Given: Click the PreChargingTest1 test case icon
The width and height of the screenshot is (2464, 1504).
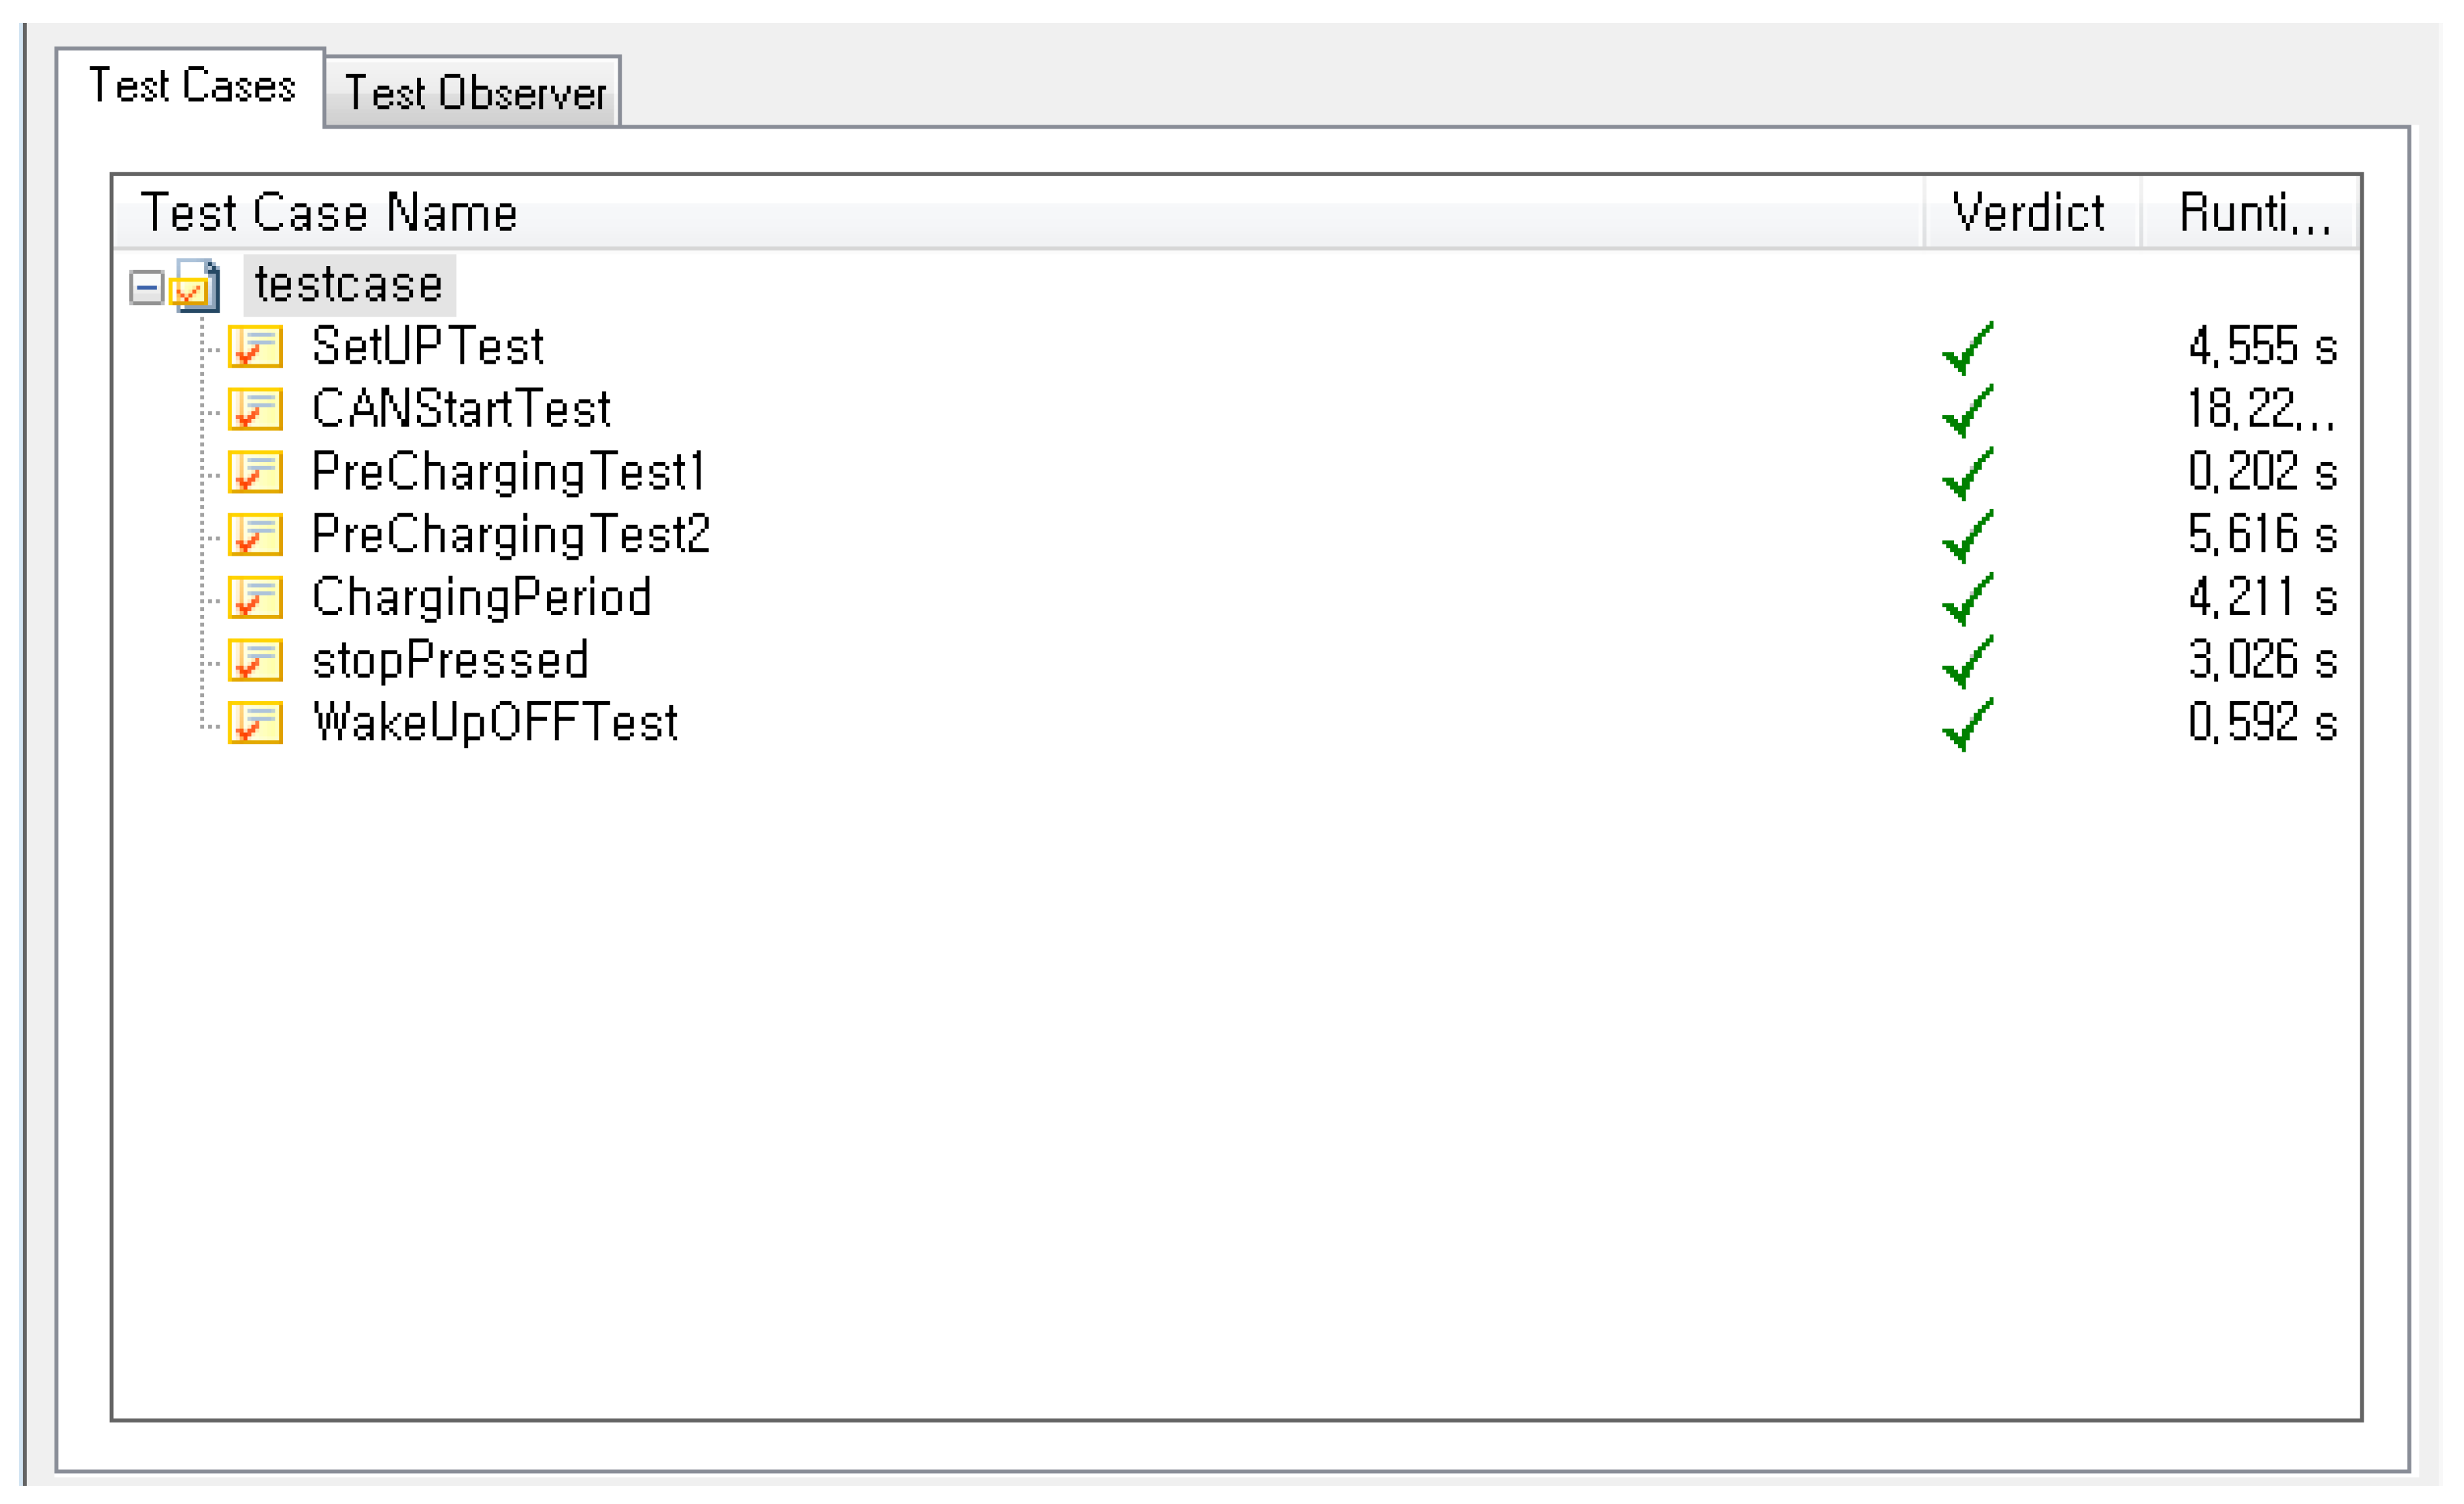Looking at the screenshot, I should [x=255, y=473].
